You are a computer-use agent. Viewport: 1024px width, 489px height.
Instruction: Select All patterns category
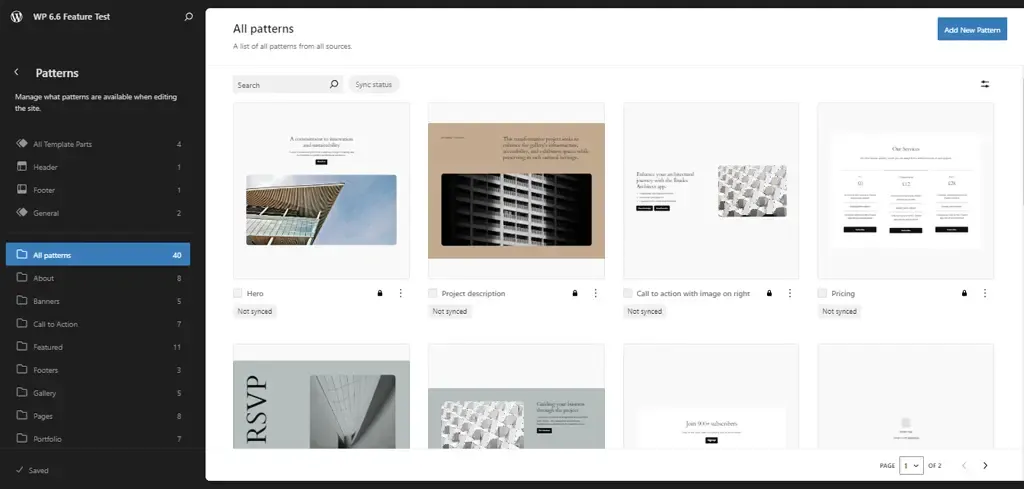98,255
